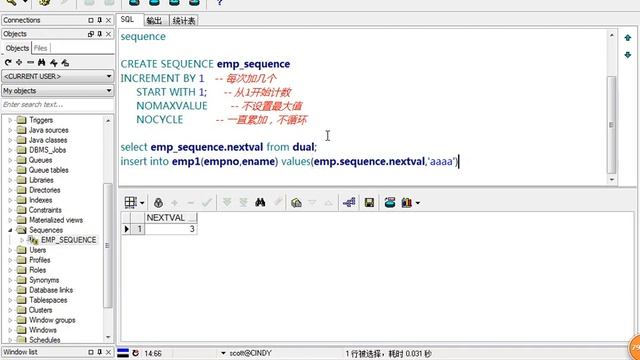640x360 pixels.
Task: Click the binoculars find icon in Objects toolbar
Action: click(x=42, y=62)
